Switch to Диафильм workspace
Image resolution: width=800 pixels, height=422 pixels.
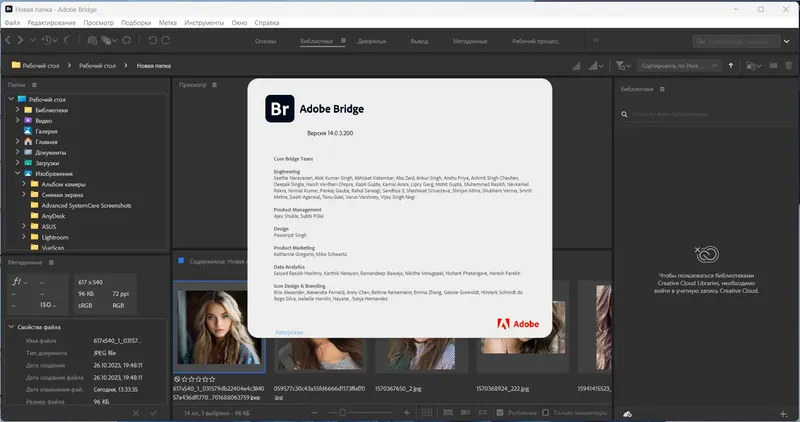tap(371, 41)
